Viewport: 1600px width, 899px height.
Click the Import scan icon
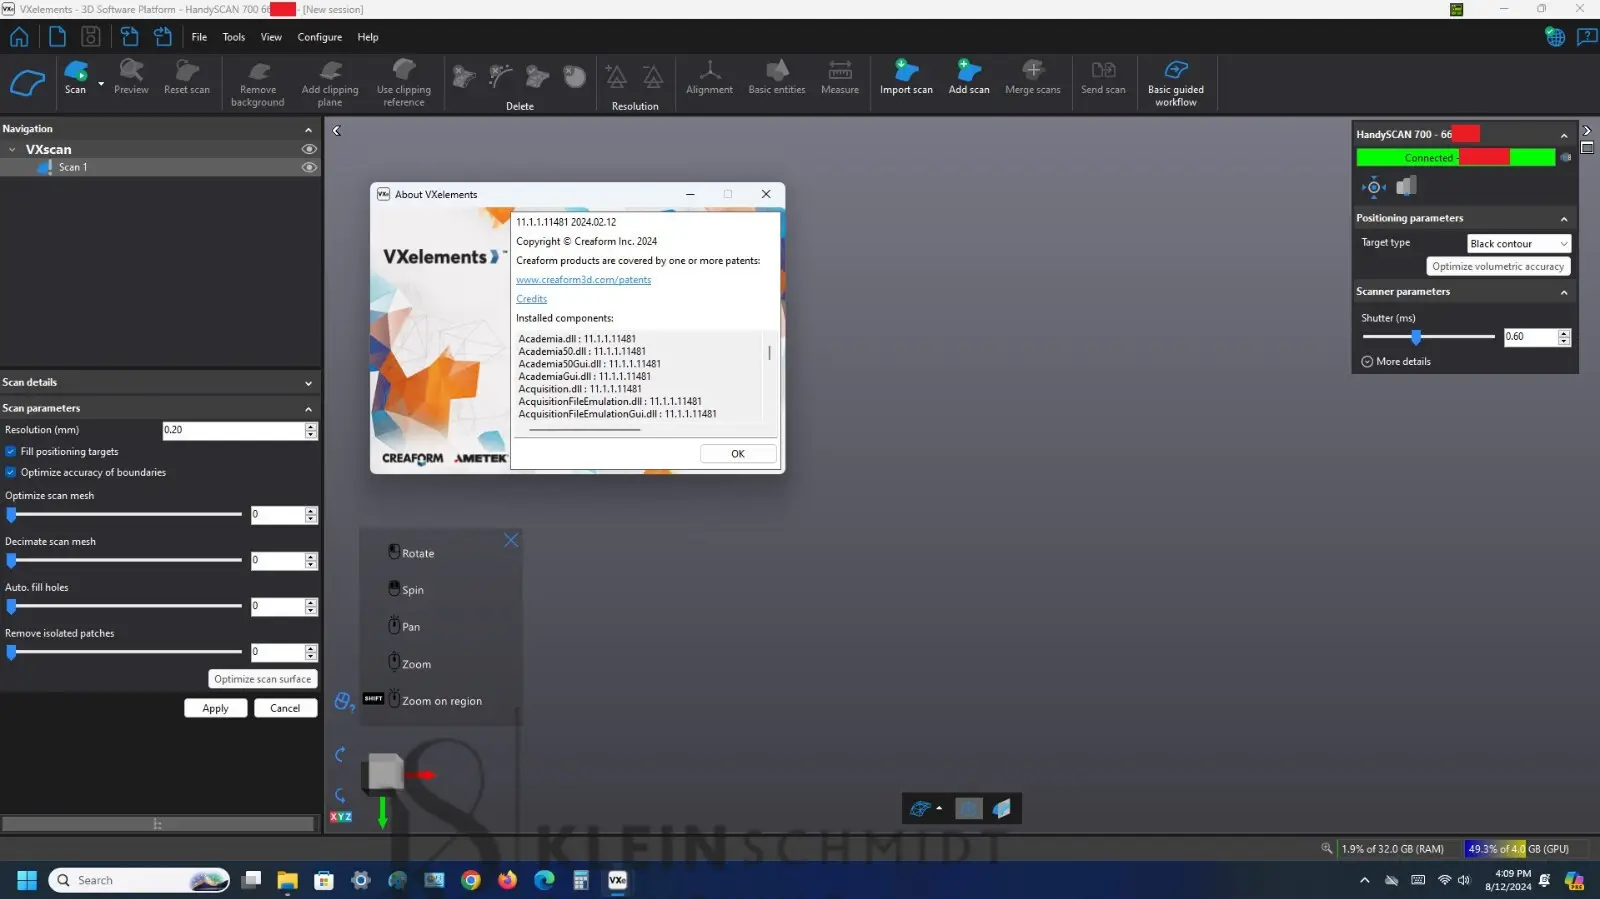[x=906, y=72]
